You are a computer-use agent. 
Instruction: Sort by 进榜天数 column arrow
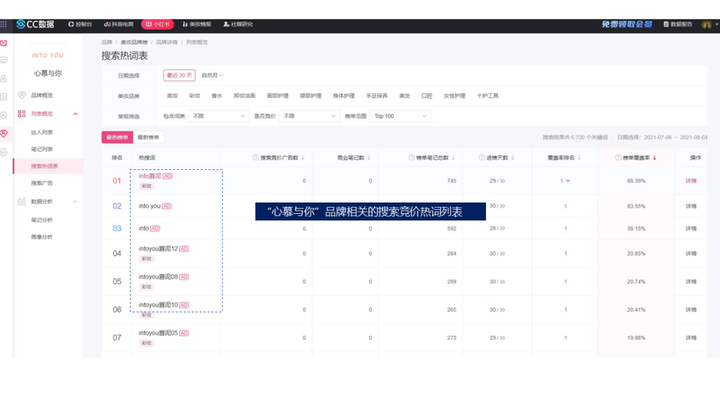512,158
